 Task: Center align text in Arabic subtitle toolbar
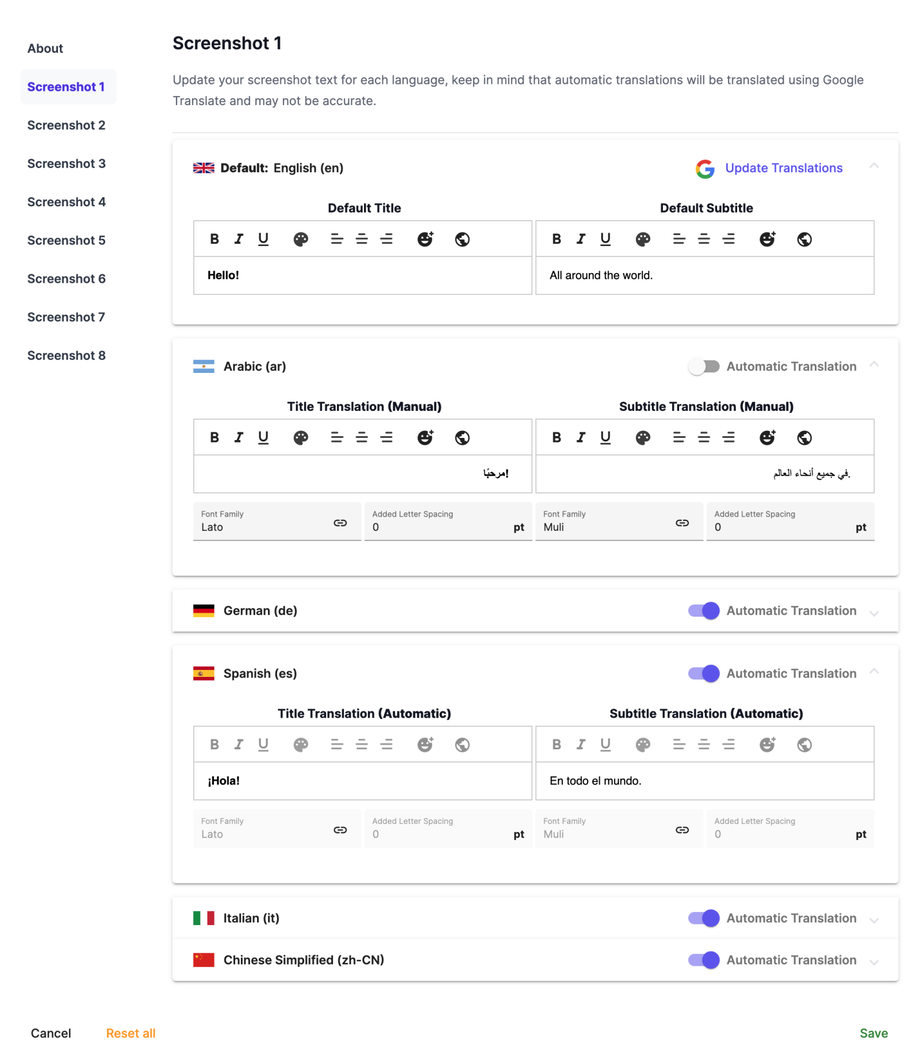coord(704,437)
